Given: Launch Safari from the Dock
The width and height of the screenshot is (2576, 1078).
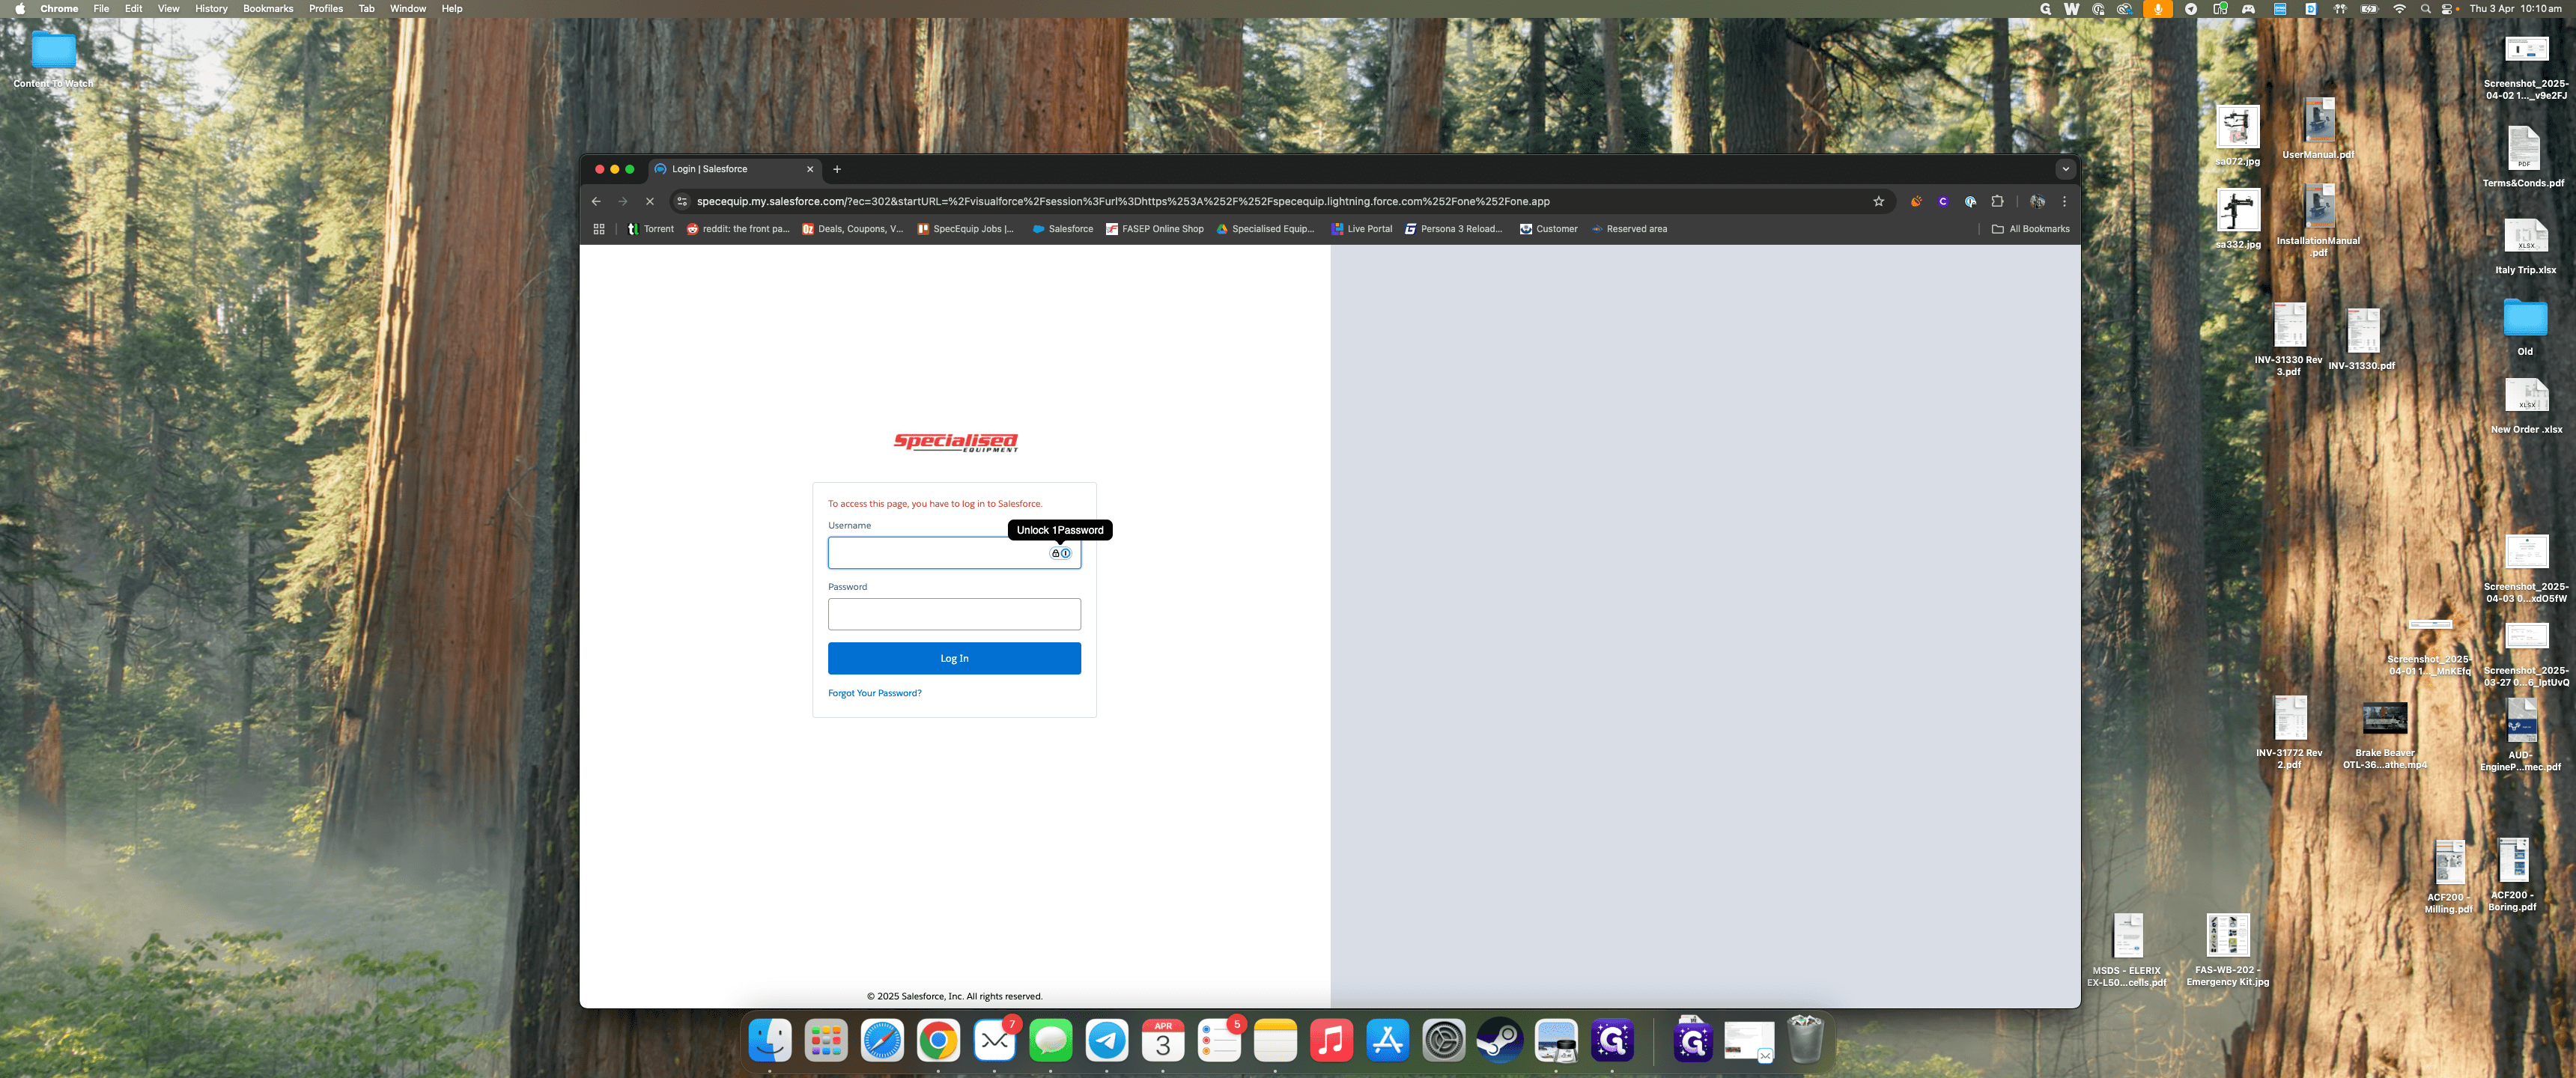Looking at the screenshot, I should click(x=882, y=1040).
